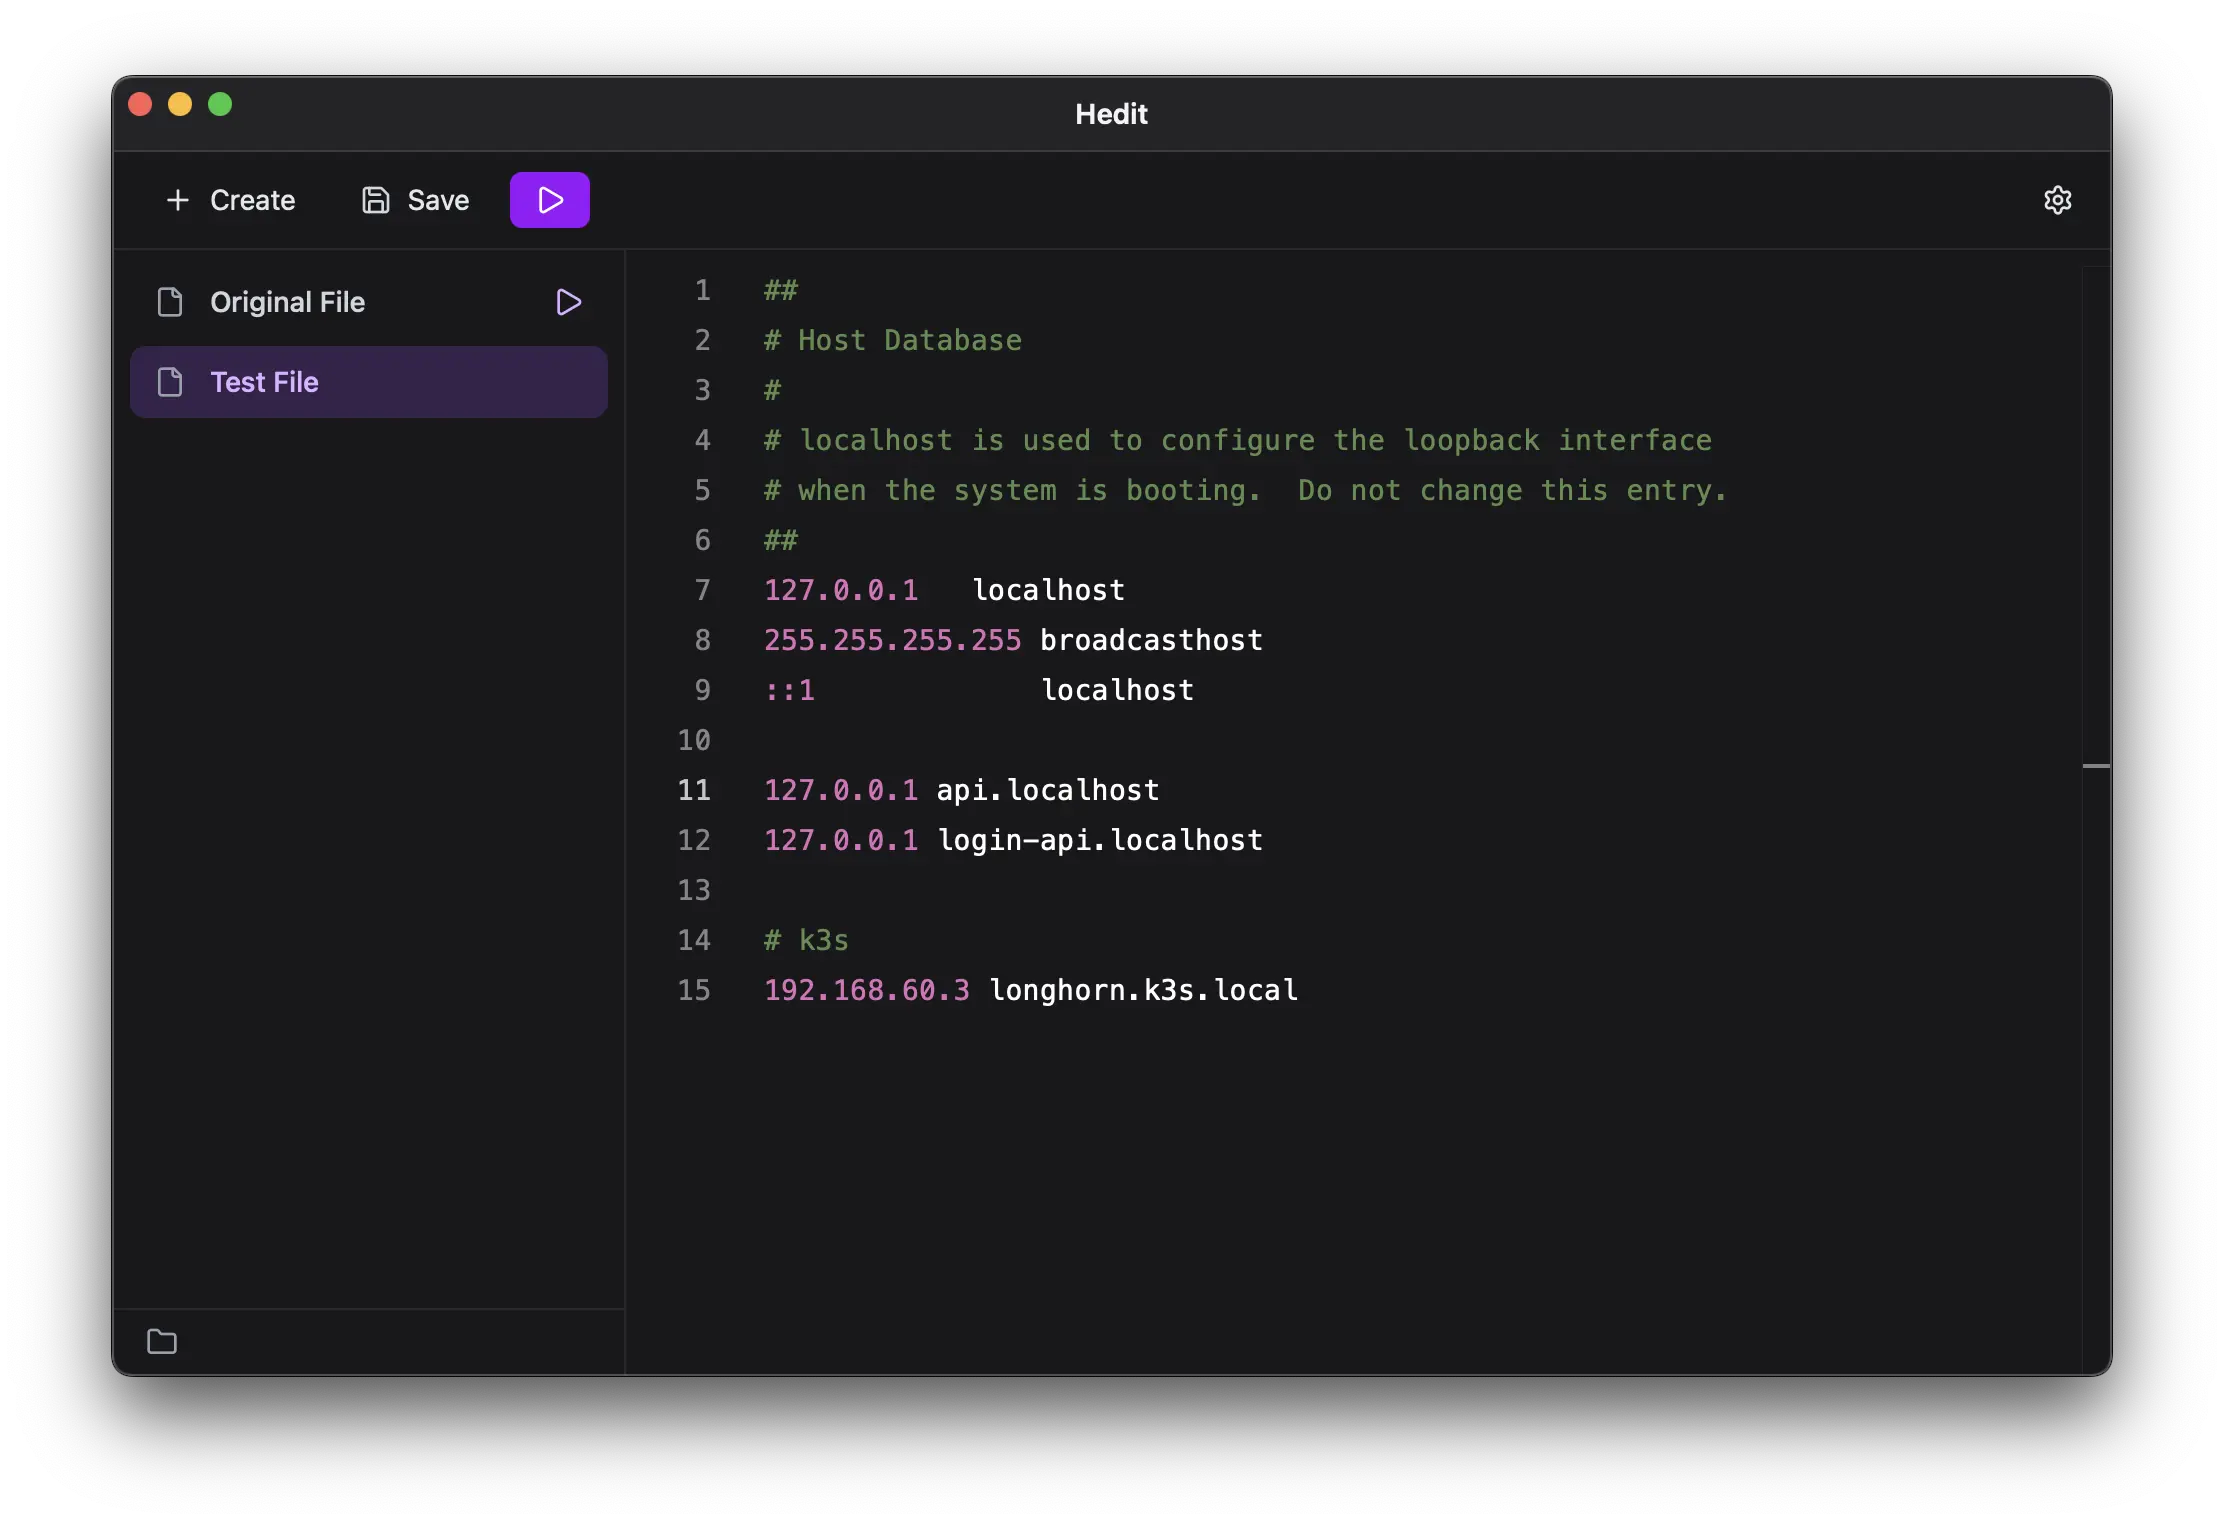Screen dimensions: 2224x1524
Task: Click the document icon beside Test File
Action: 170,382
